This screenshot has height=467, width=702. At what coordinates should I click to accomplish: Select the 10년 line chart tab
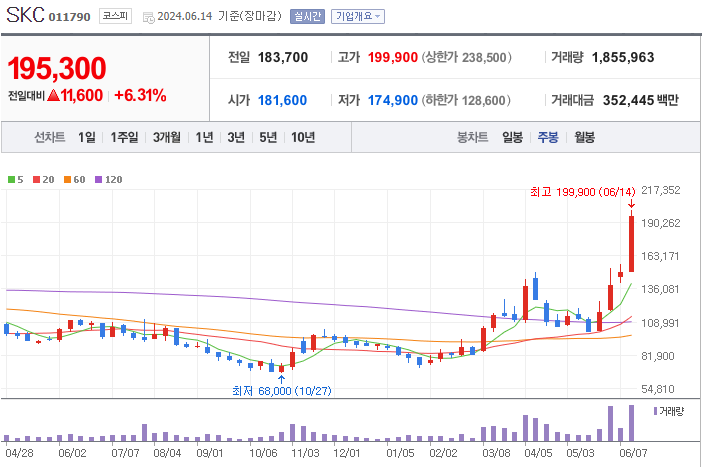(x=303, y=137)
